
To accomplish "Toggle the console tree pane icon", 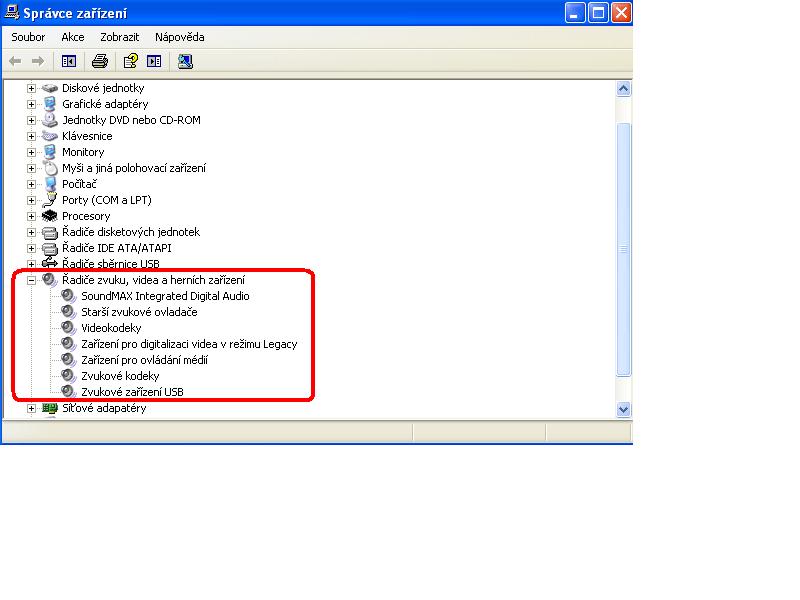I will [69, 61].
